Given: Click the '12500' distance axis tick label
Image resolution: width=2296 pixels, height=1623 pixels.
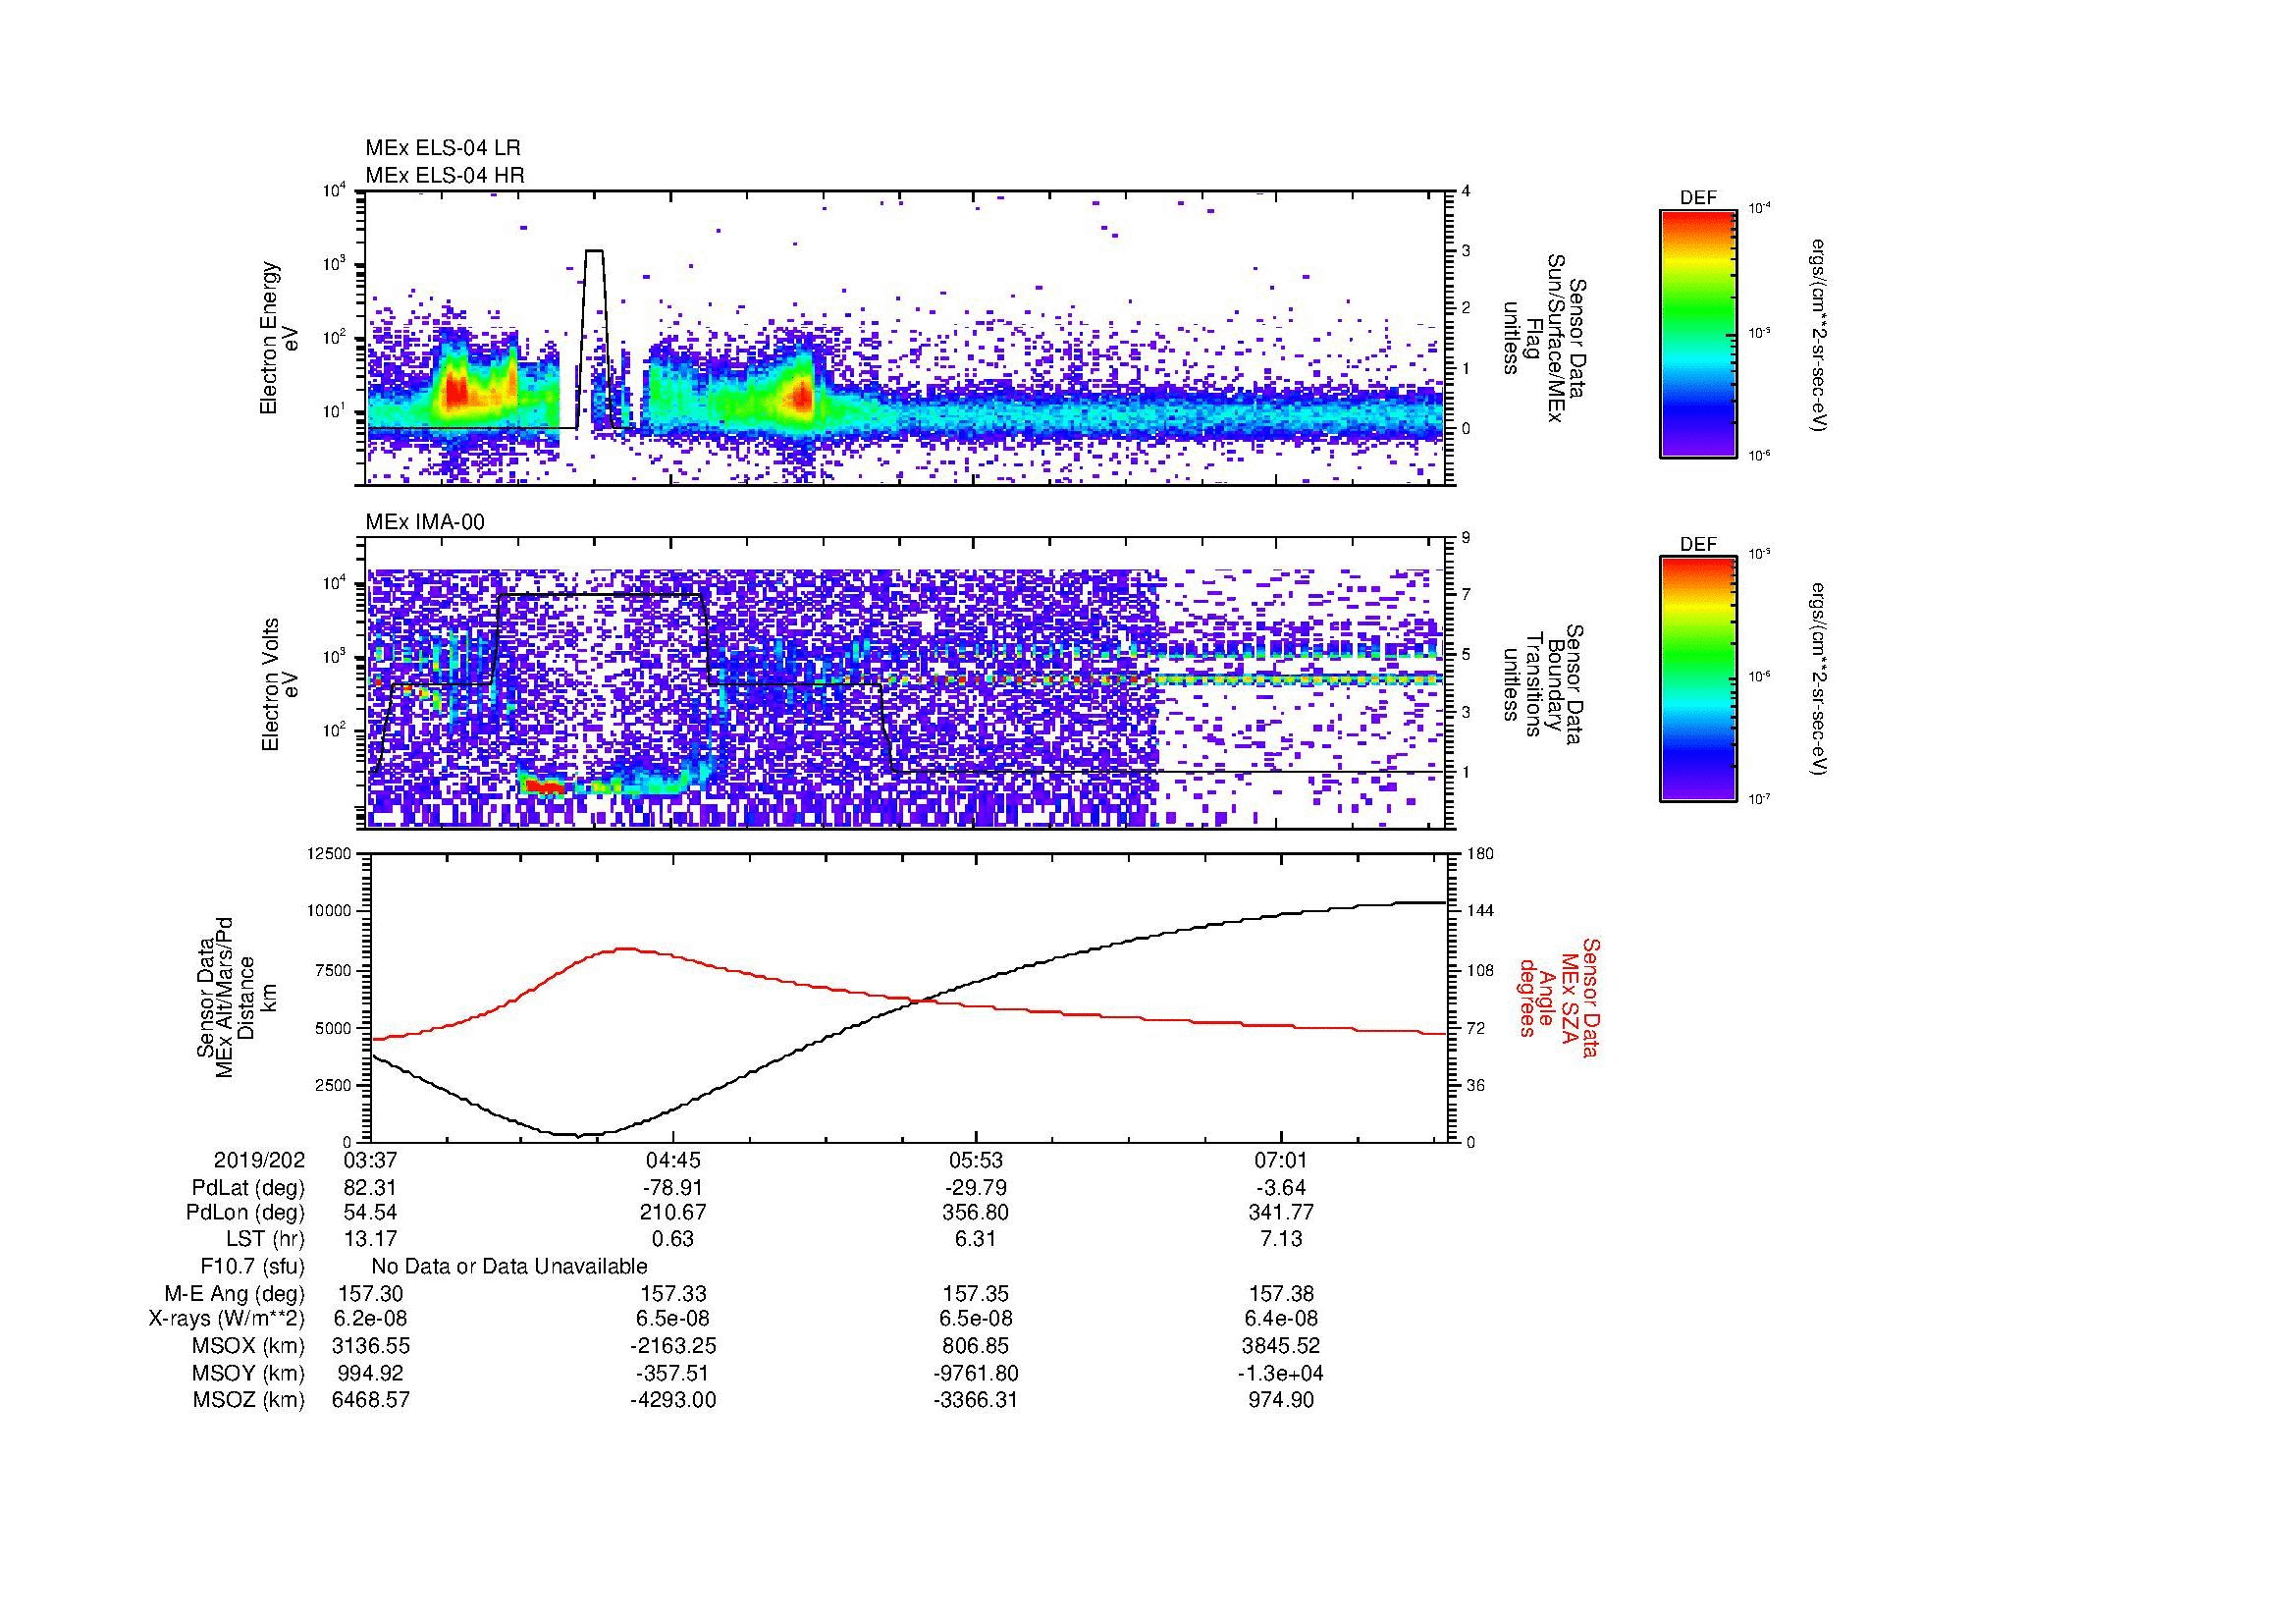Looking at the screenshot, I should tap(329, 853).
